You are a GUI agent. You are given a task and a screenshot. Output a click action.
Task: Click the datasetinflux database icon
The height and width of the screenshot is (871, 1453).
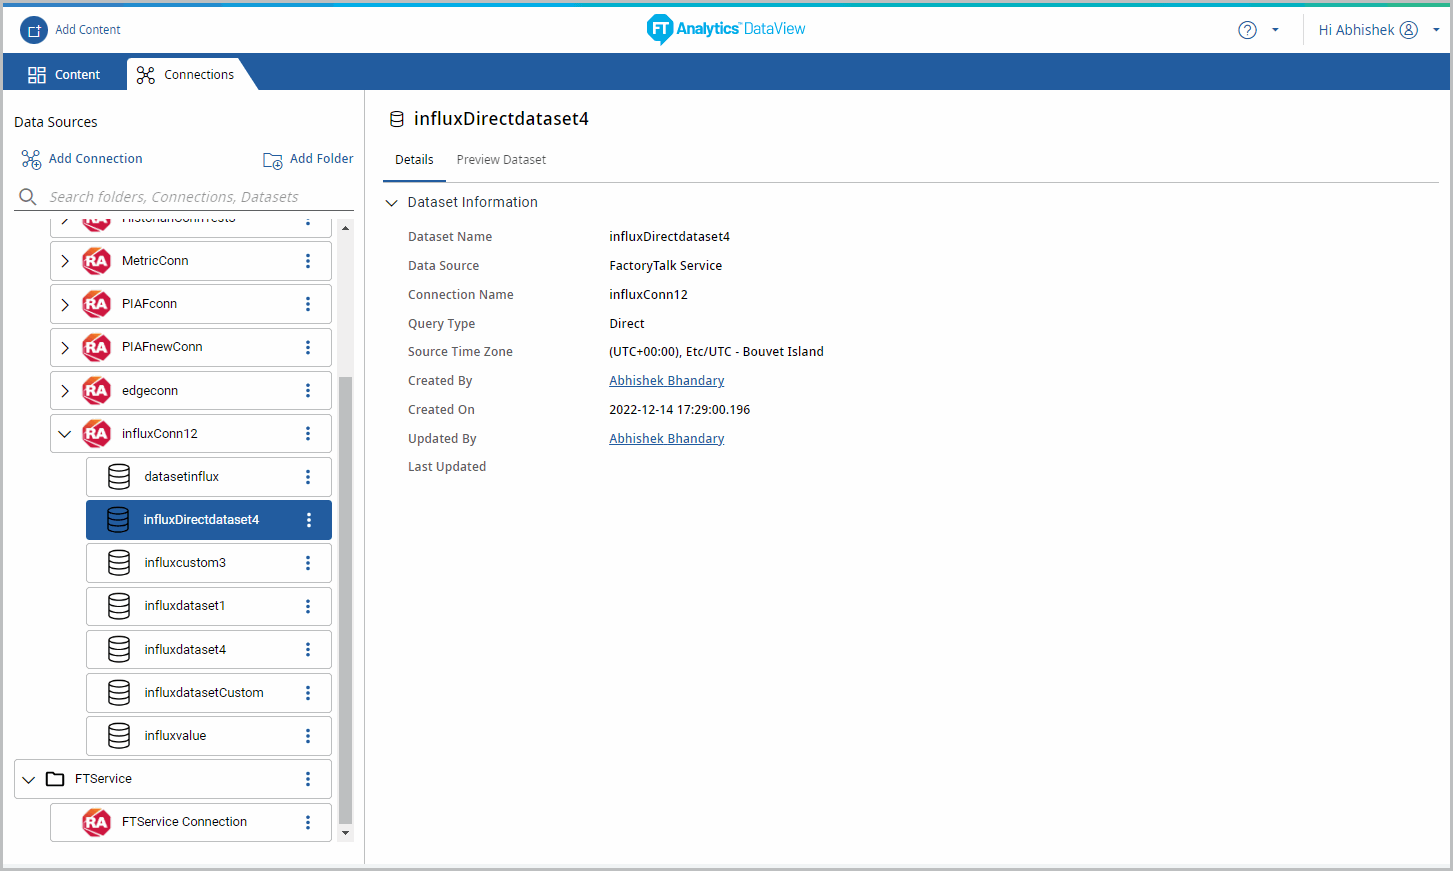(x=119, y=477)
